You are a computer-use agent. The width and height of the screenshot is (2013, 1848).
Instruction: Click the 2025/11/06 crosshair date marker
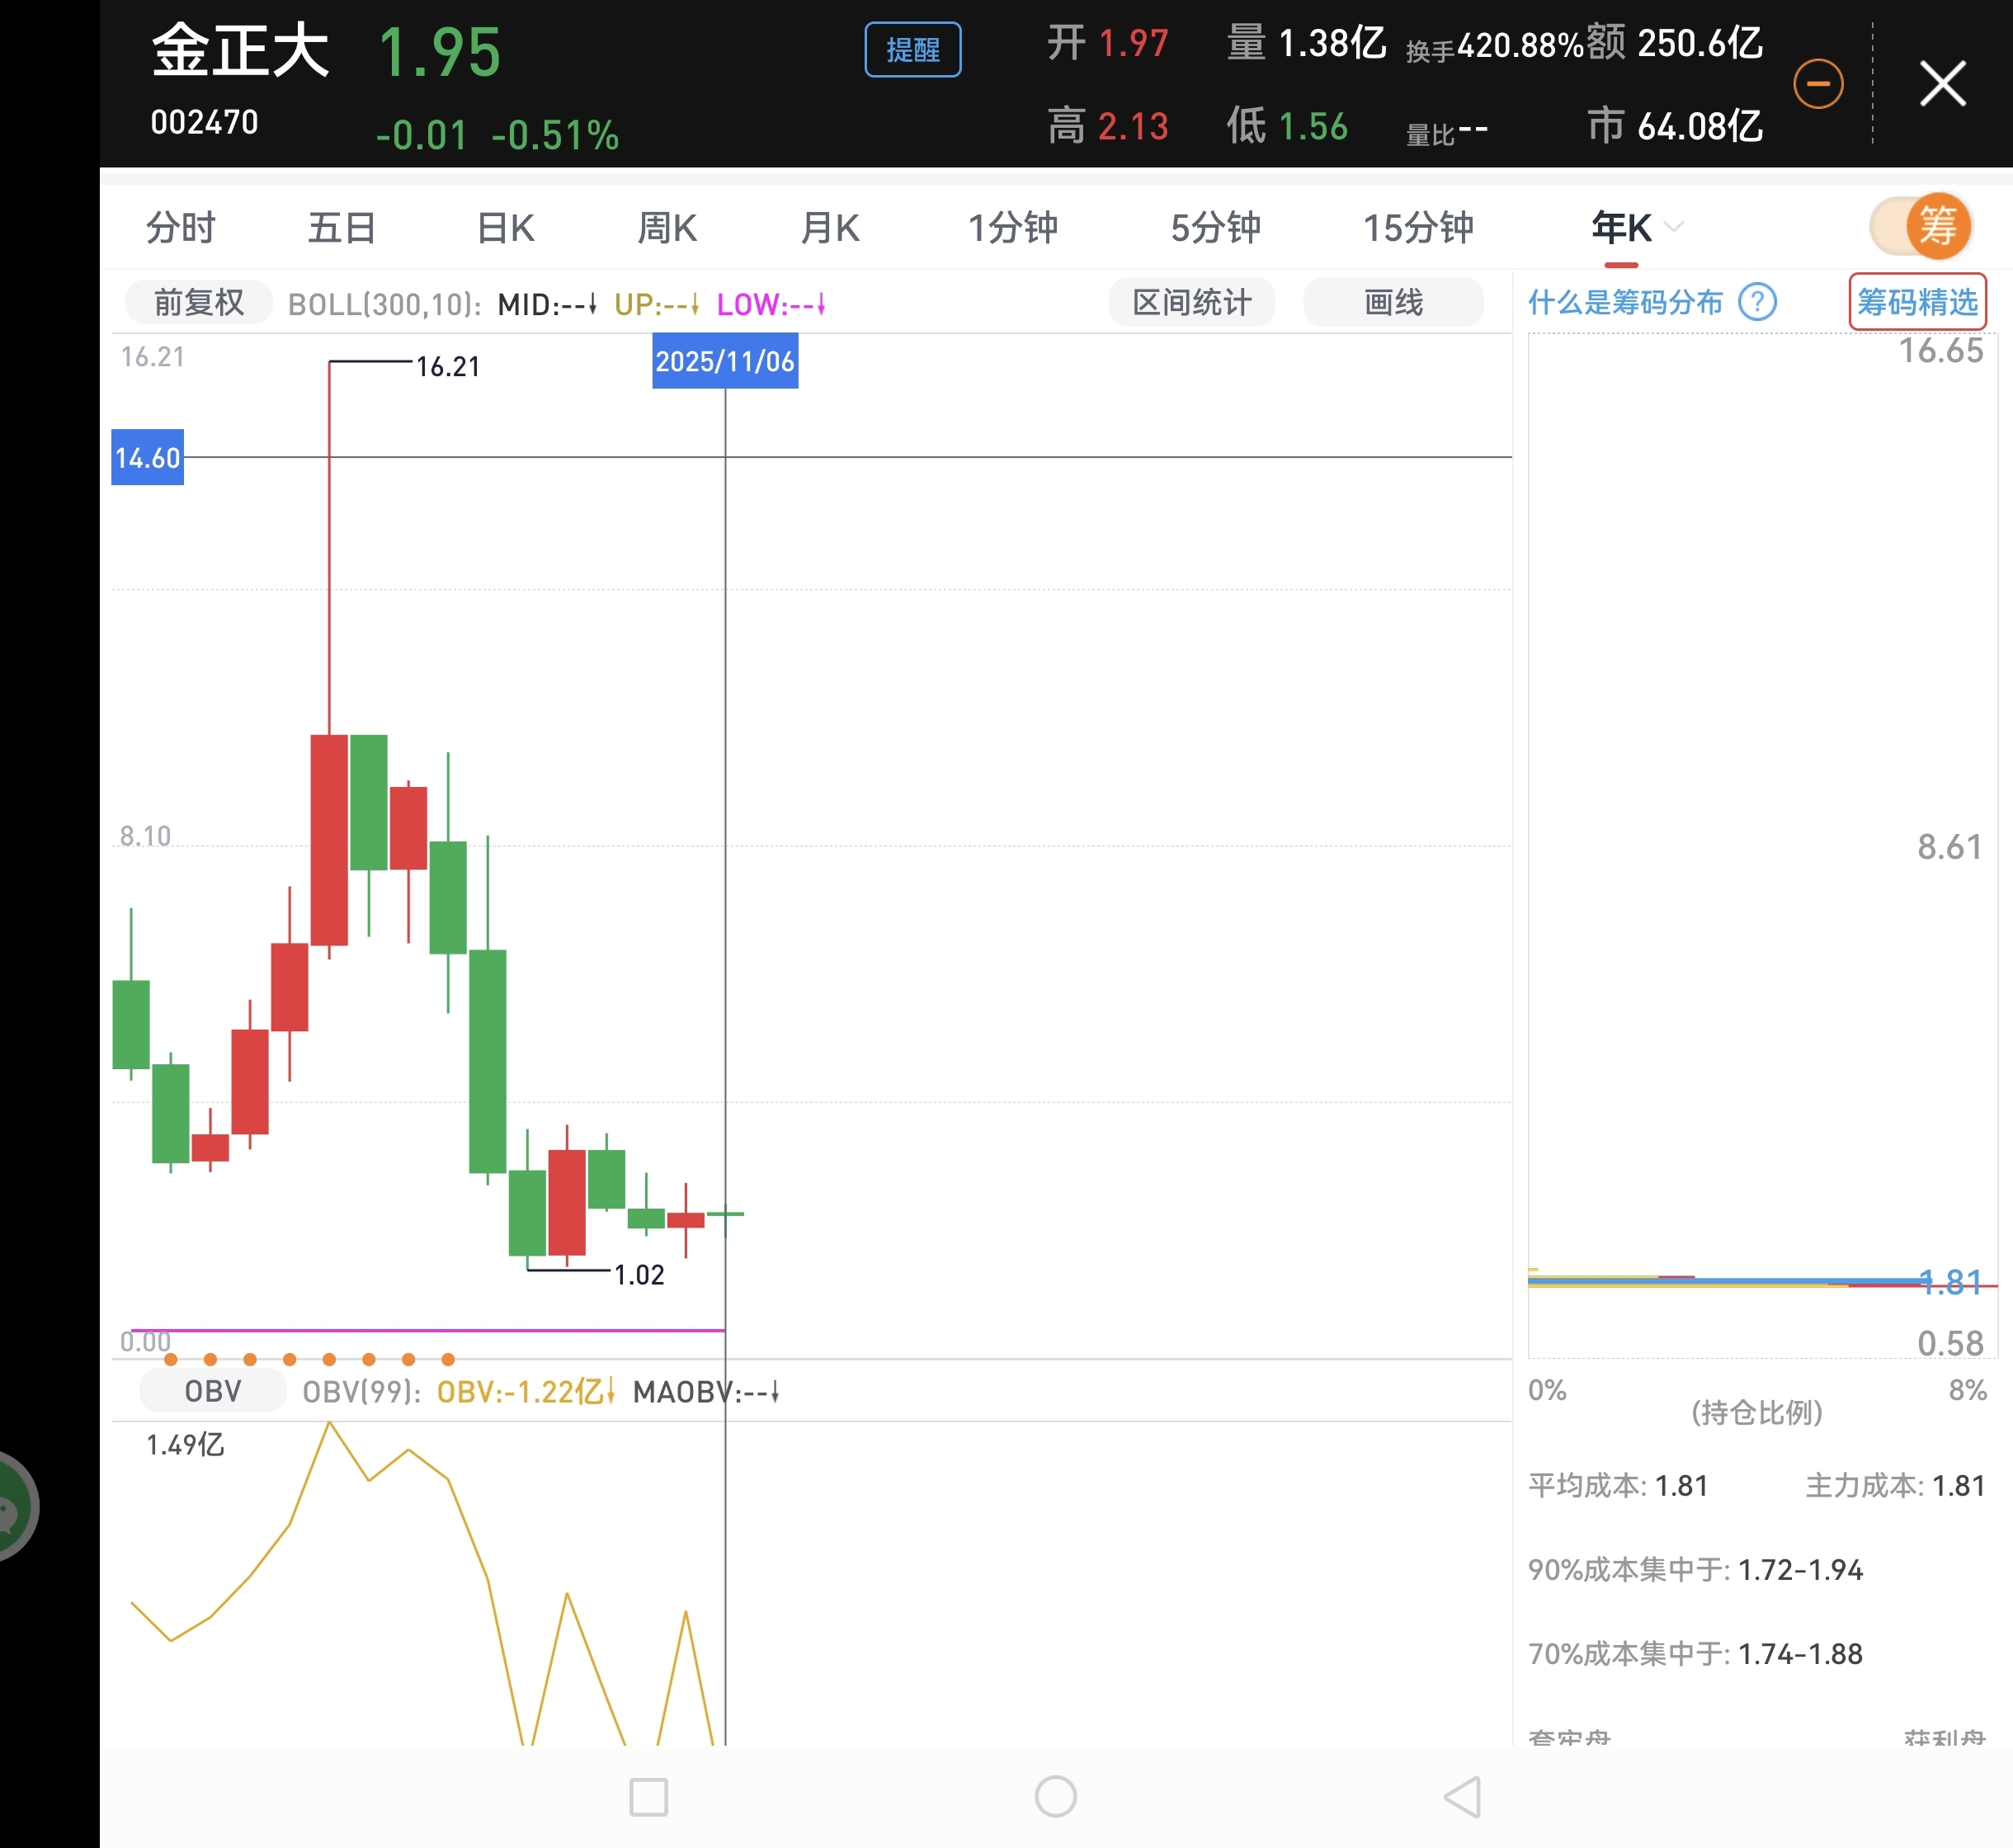pos(725,362)
